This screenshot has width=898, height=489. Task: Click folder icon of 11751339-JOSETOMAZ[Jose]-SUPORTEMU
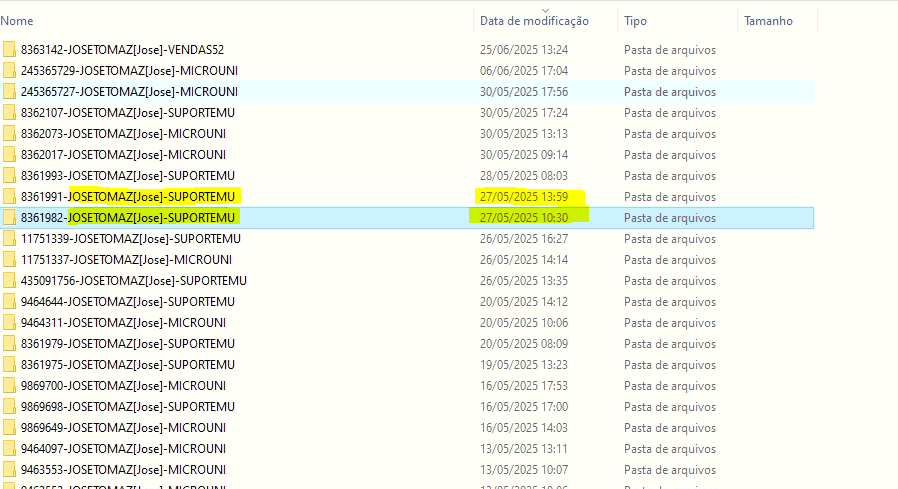[x=9, y=239]
